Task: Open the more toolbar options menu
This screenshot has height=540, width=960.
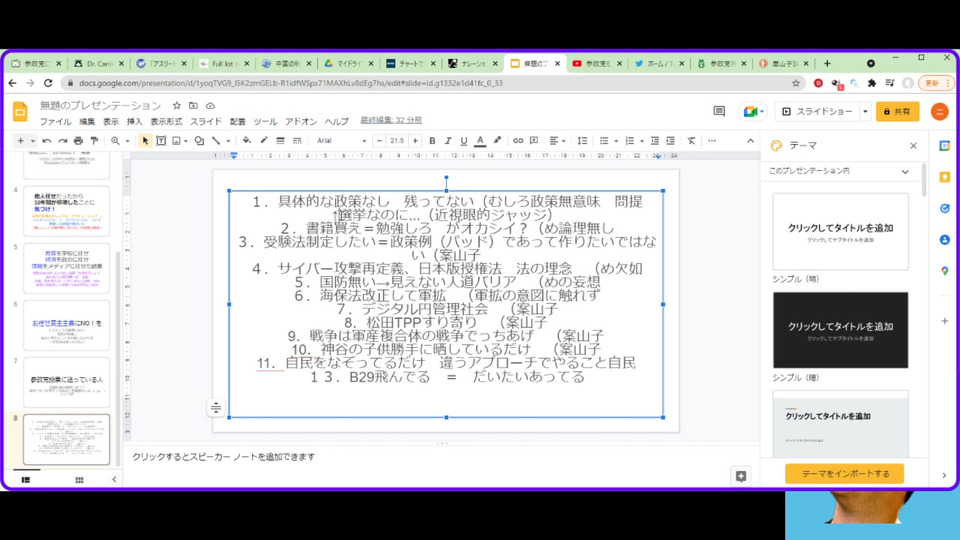Action: 711,141
